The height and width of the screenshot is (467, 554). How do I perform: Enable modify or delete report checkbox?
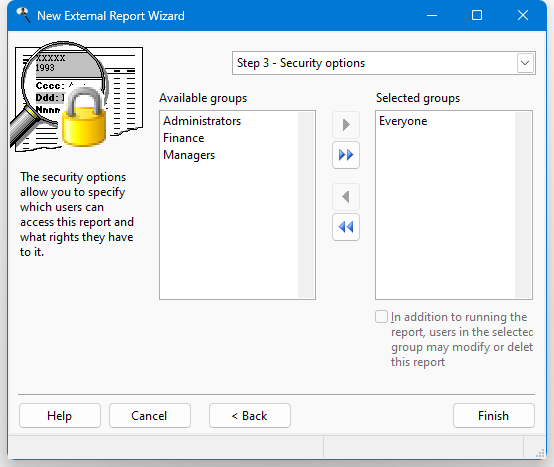click(381, 317)
